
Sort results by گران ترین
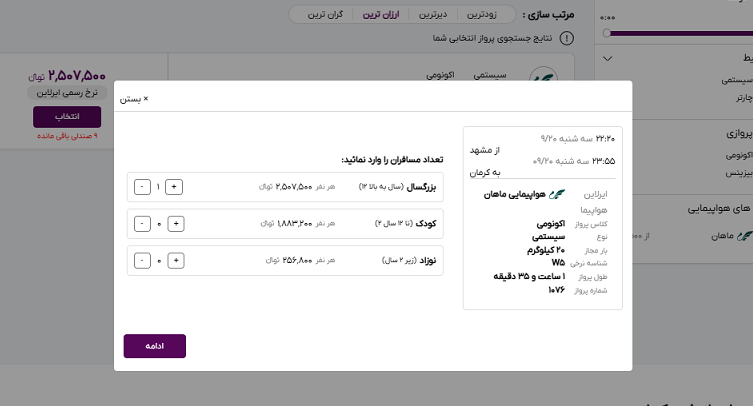(x=325, y=15)
